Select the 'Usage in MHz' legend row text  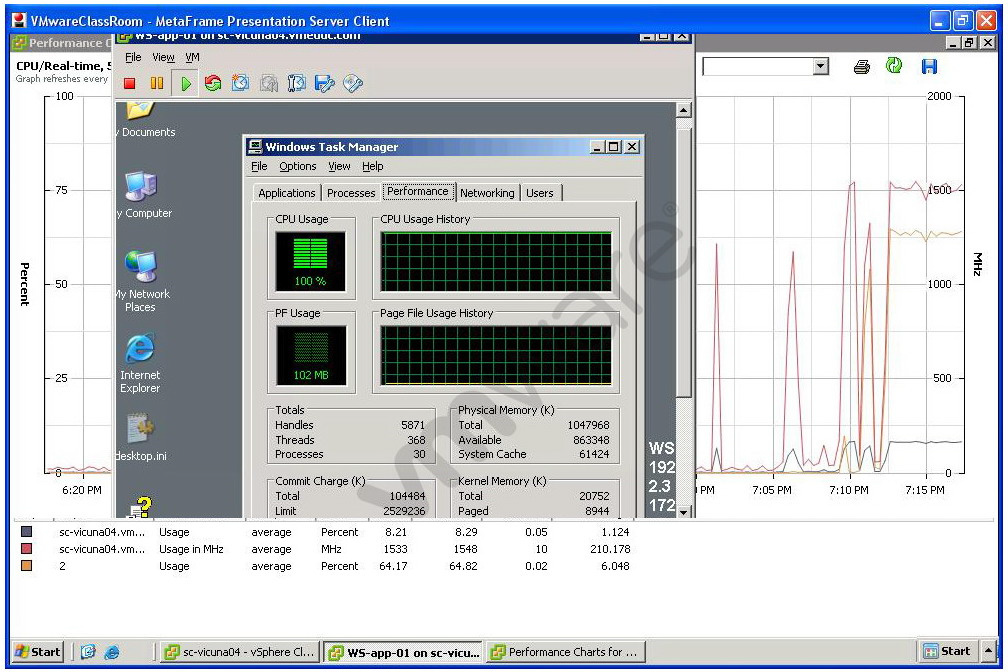click(x=191, y=549)
